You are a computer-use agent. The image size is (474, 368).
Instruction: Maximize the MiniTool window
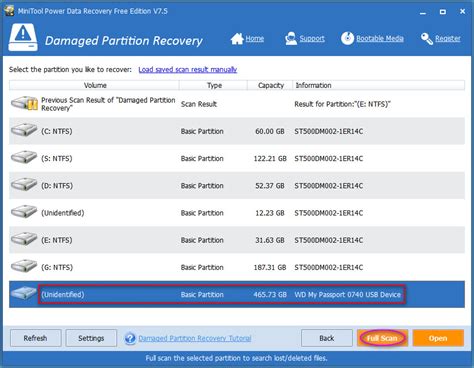pos(443,12)
